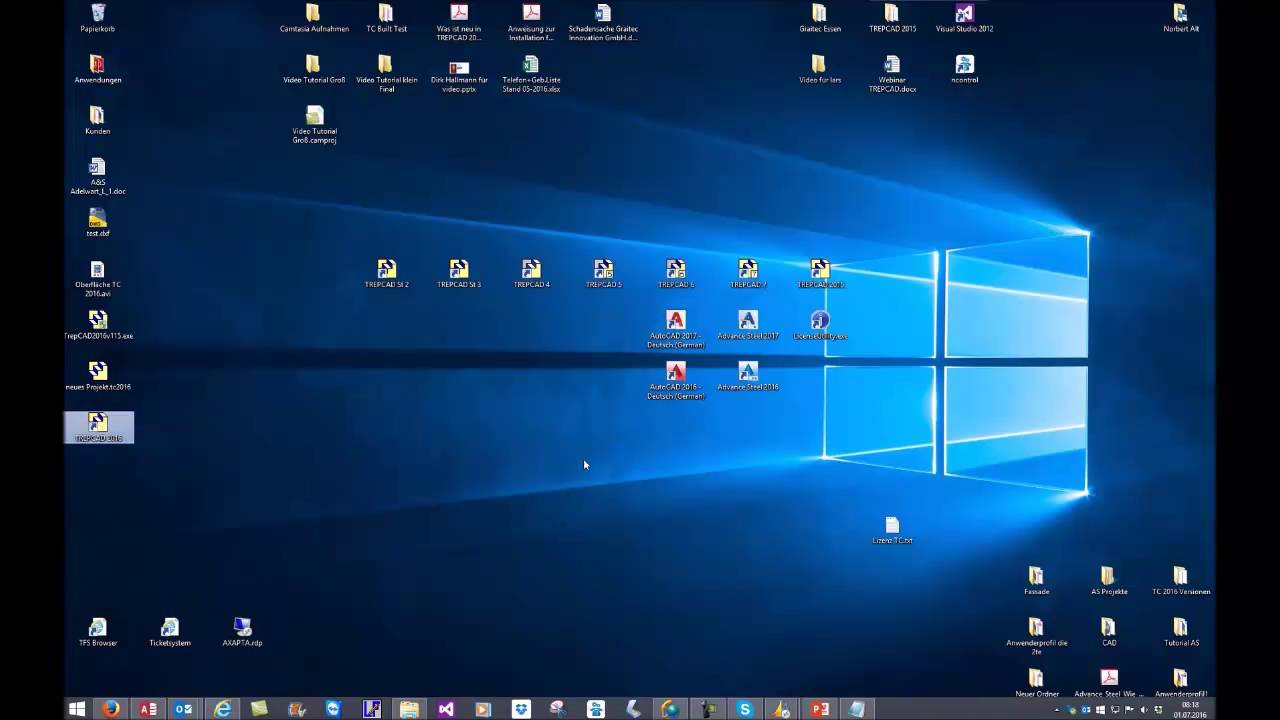Click the TrepCAD2016v115.exe installer icon
Screen dimensions: 1280x720
tap(98, 321)
